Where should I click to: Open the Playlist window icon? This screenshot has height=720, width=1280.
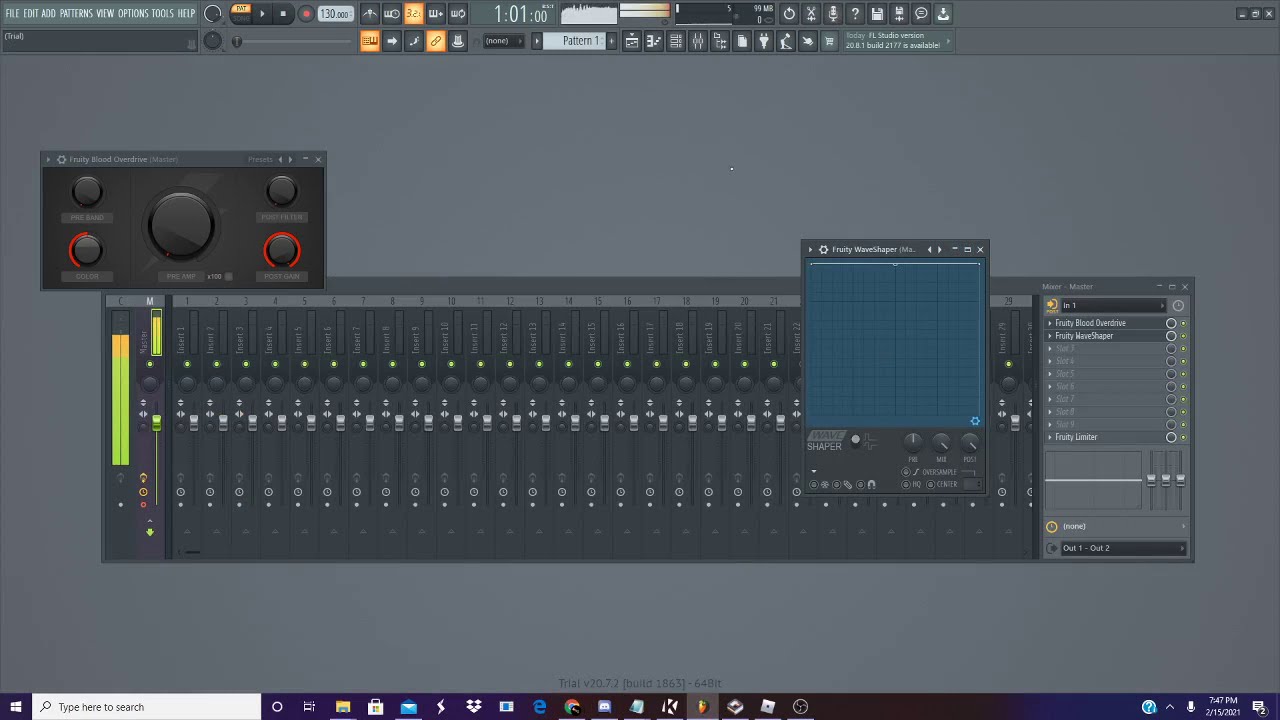(x=632, y=41)
